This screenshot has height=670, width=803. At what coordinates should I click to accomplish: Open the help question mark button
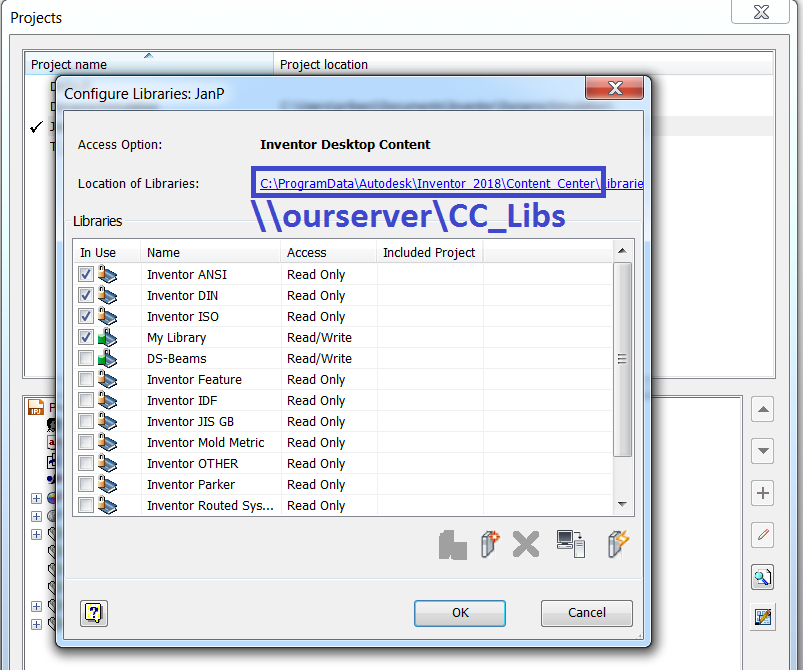93,614
